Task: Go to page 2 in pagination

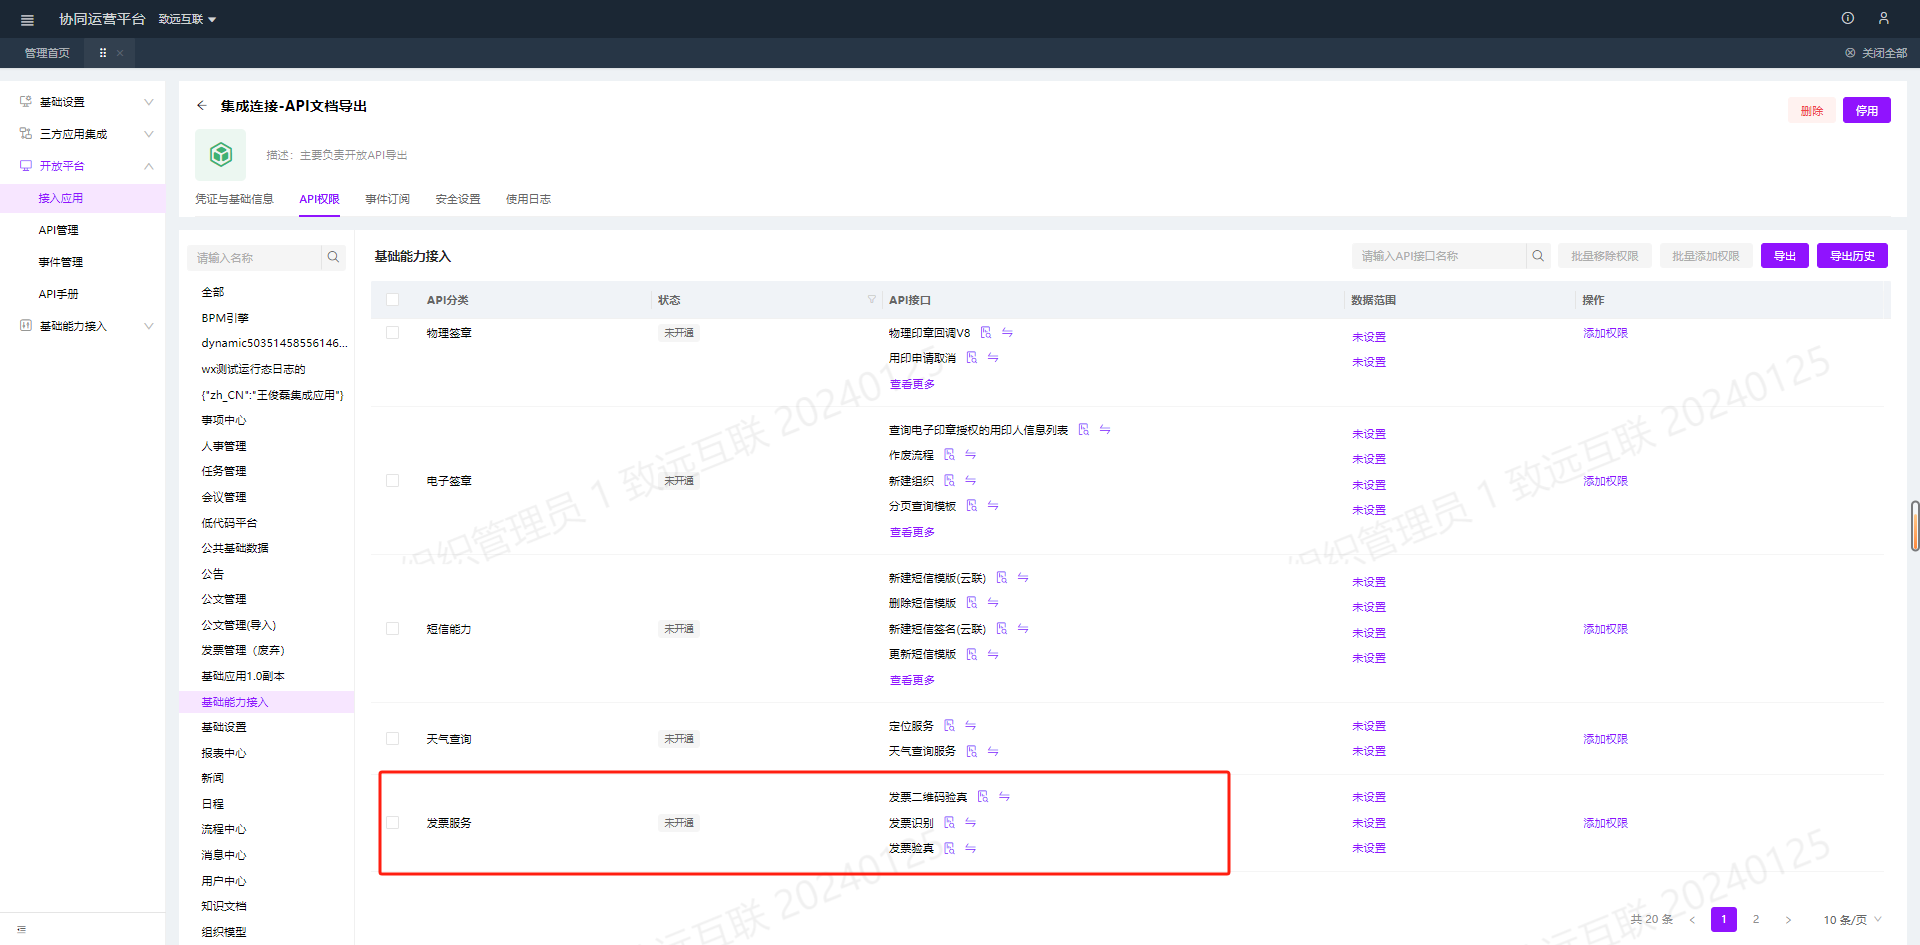Action: tap(1756, 920)
